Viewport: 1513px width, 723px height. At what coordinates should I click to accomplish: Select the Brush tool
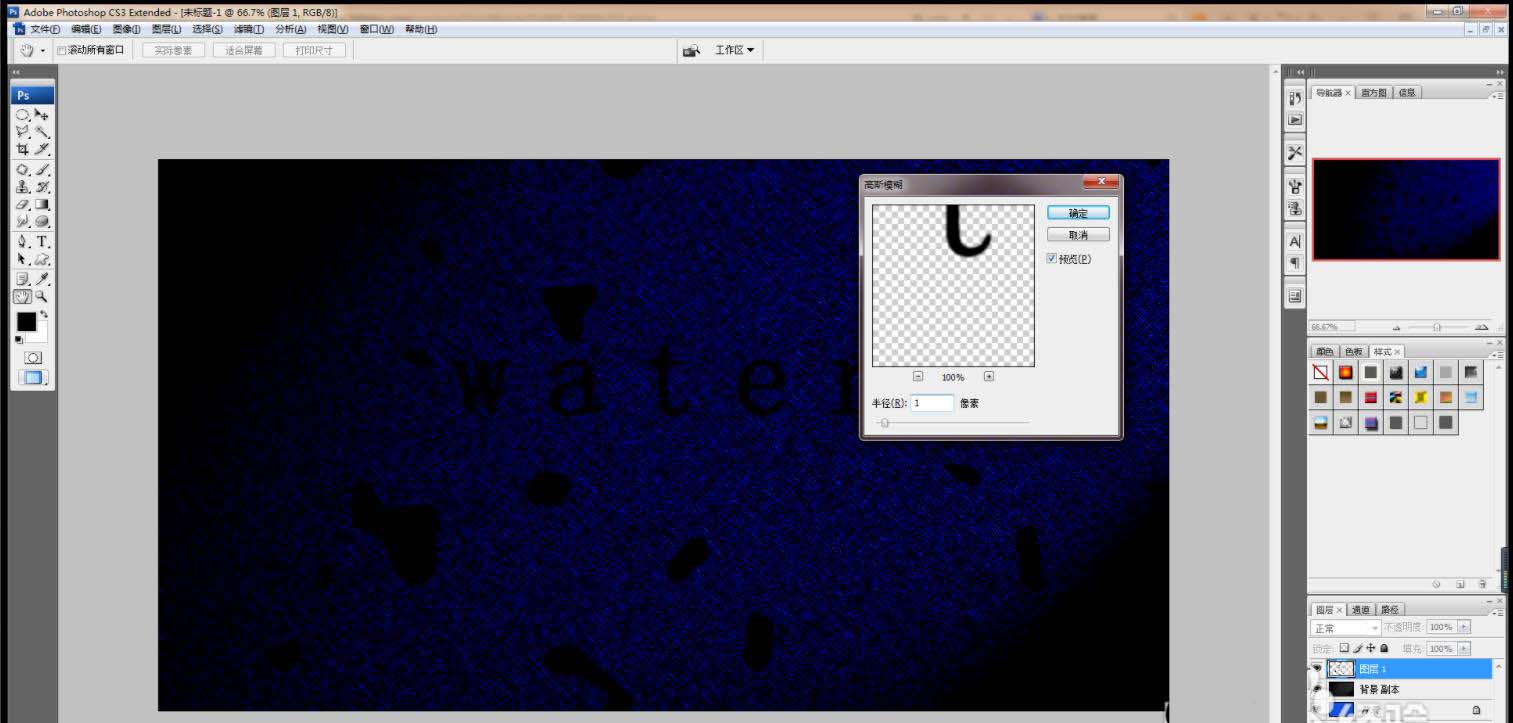click(x=42, y=170)
